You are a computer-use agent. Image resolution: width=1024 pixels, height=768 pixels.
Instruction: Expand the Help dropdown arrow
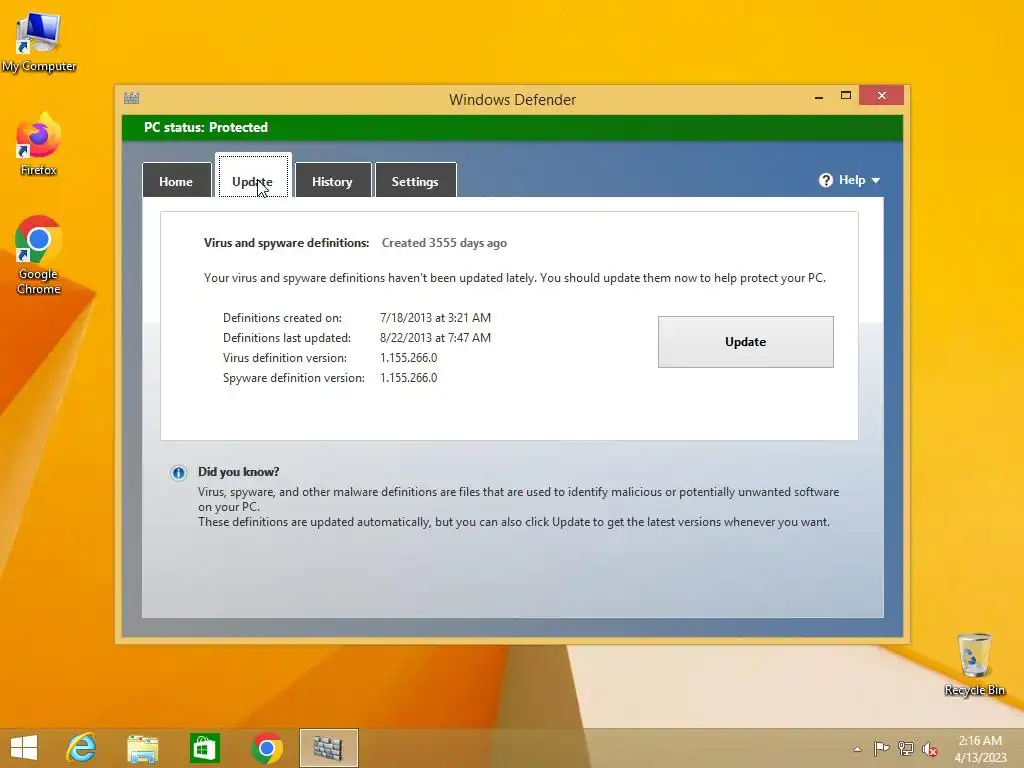tap(876, 180)
